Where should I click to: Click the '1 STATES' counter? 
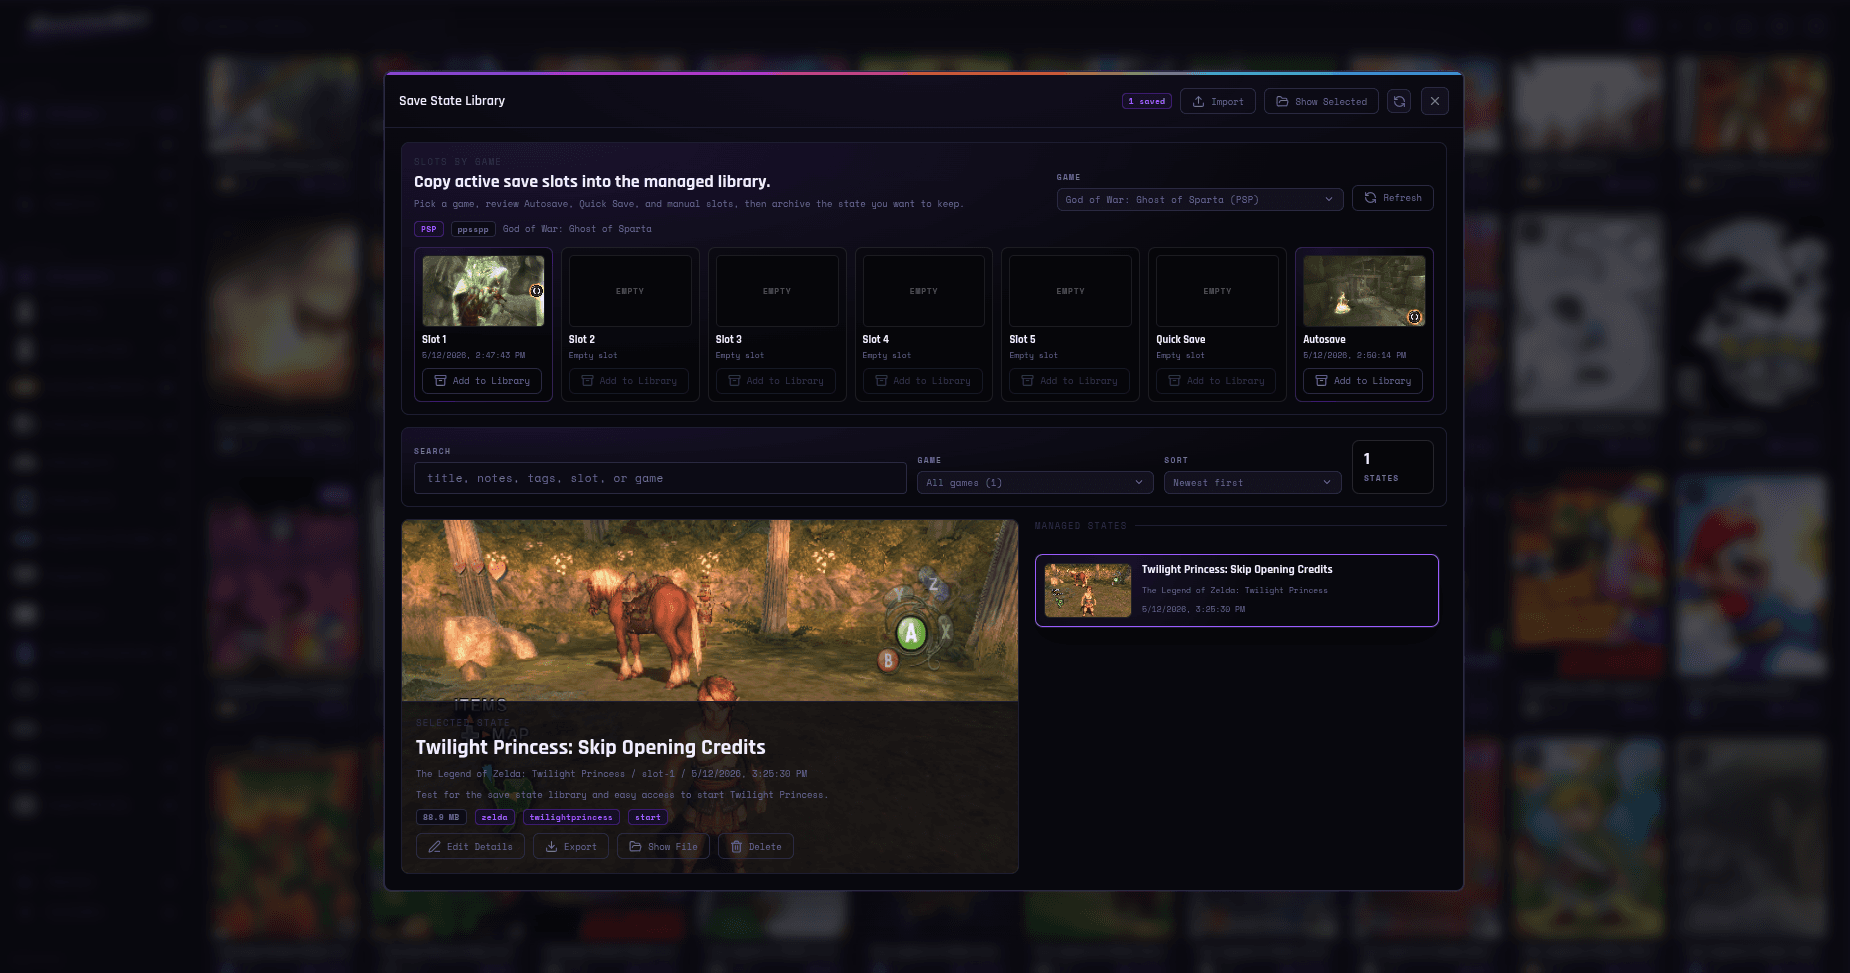(x=1393, y=467)
